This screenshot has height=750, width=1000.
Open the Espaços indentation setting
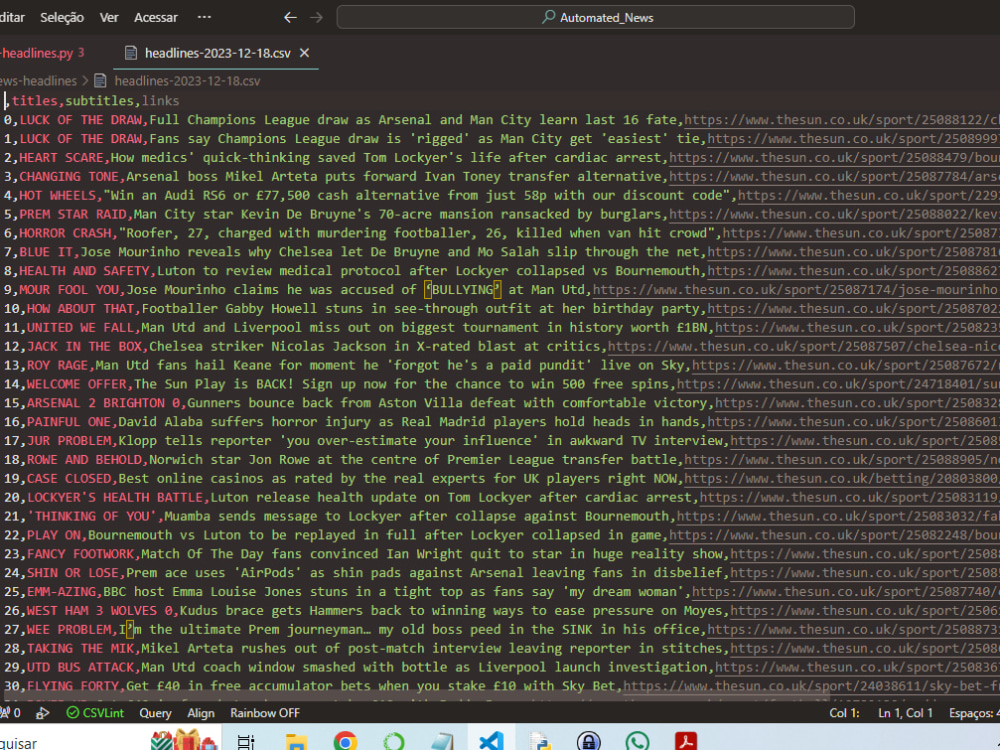point(974,713)
